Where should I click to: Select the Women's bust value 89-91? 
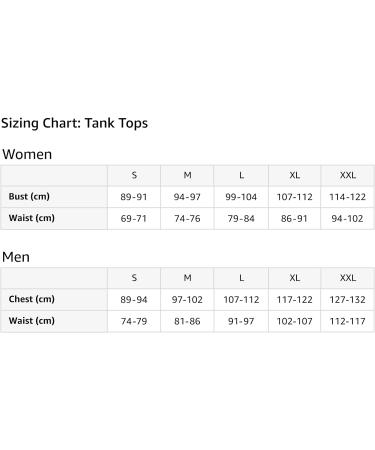click(134, 197)
